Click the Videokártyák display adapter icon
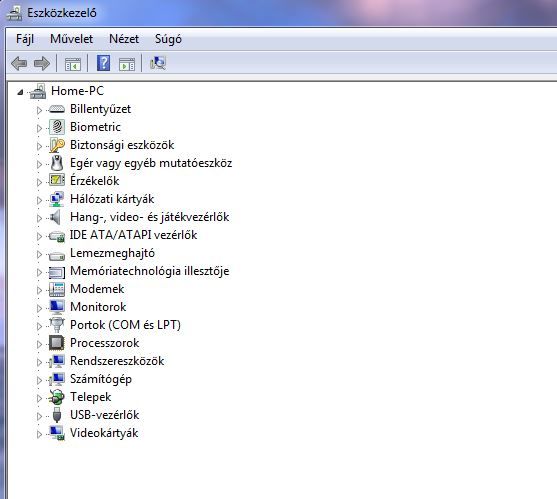This screenshot has width=557, height=499. coord(57,433)
